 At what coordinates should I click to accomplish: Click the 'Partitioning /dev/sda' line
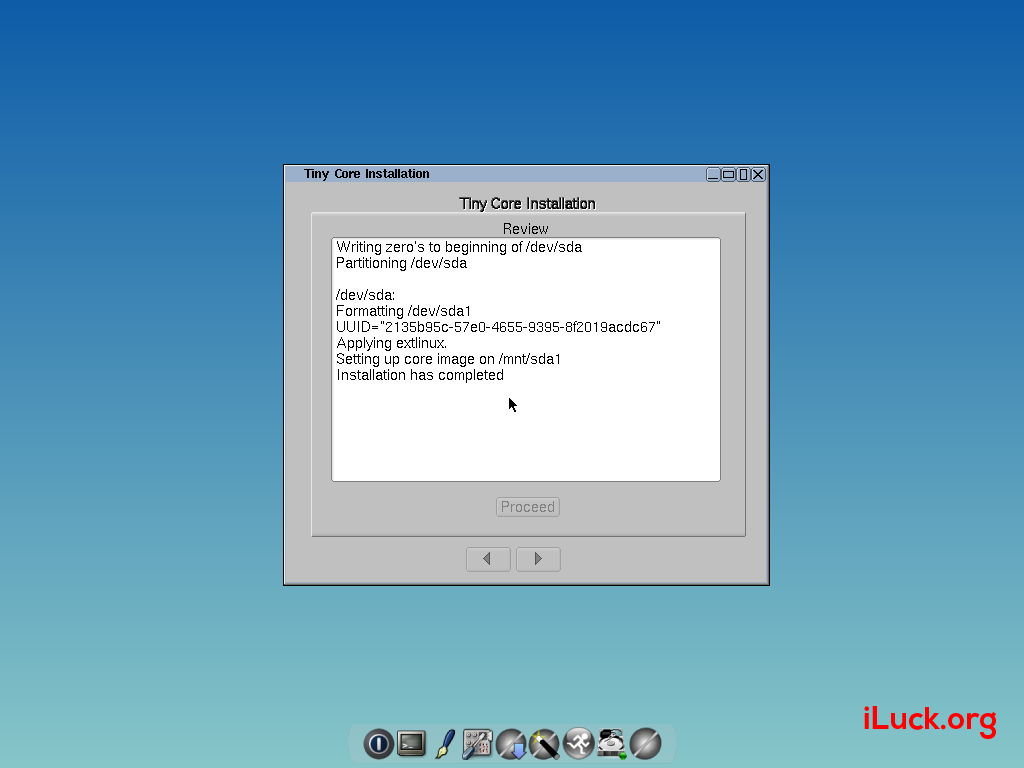pos(402,263)
